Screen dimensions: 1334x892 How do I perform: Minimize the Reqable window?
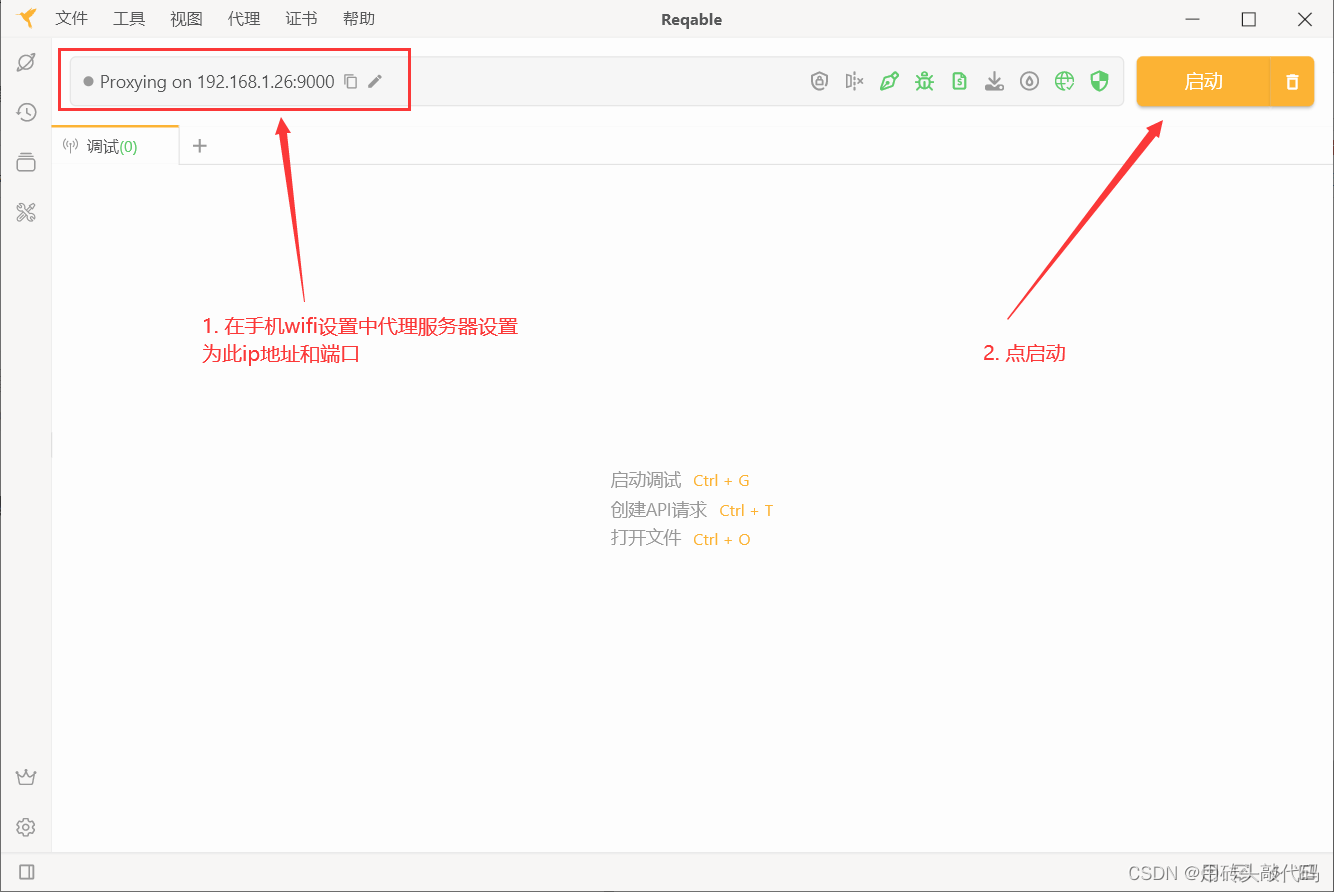[1192, 19]
